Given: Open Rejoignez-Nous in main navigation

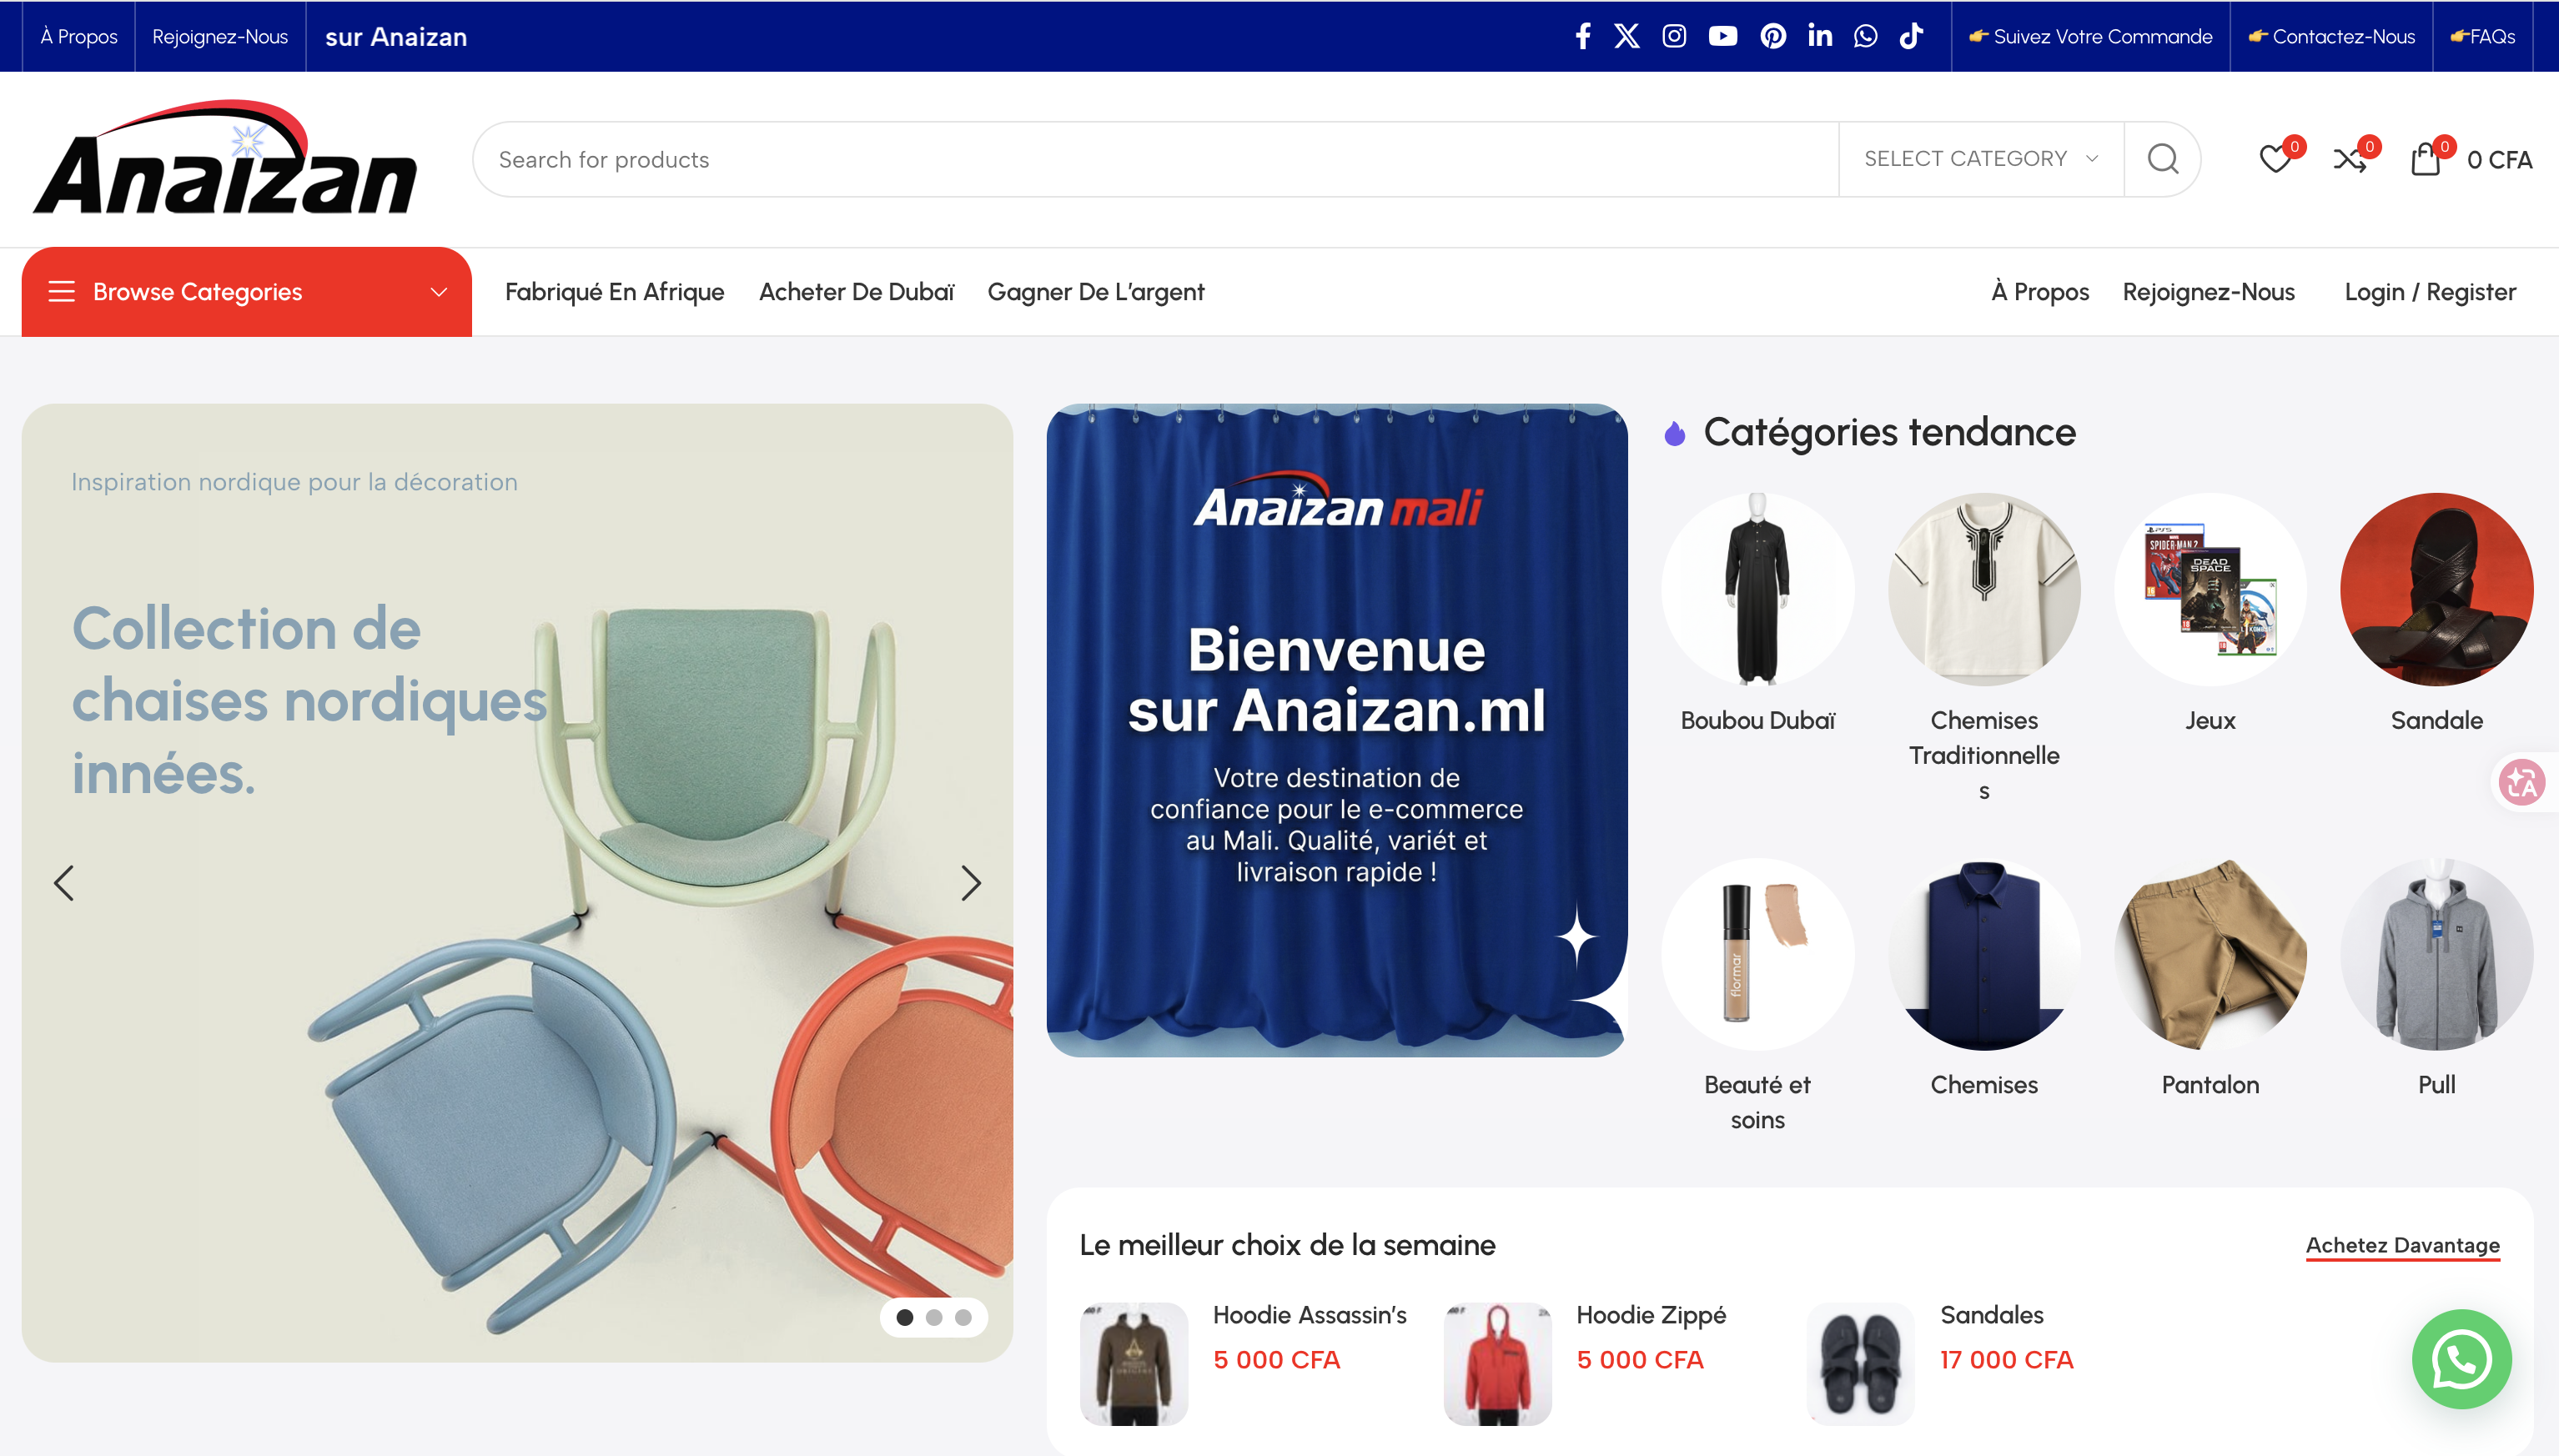Looking at the screenshot, I should coord(2208,292).
